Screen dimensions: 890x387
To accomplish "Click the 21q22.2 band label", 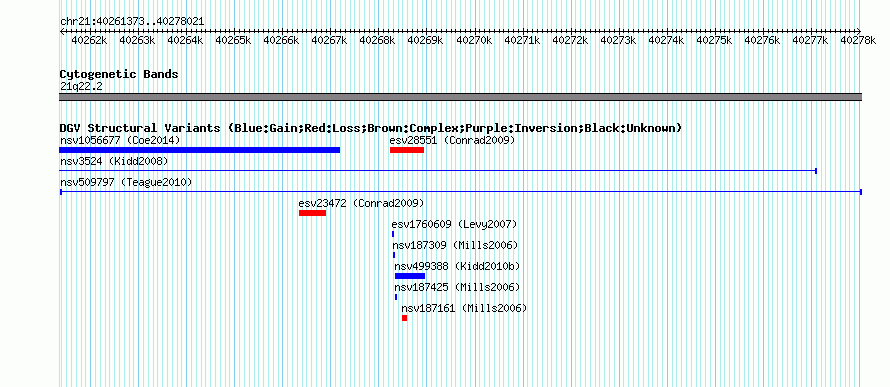I will coord(81,87).
